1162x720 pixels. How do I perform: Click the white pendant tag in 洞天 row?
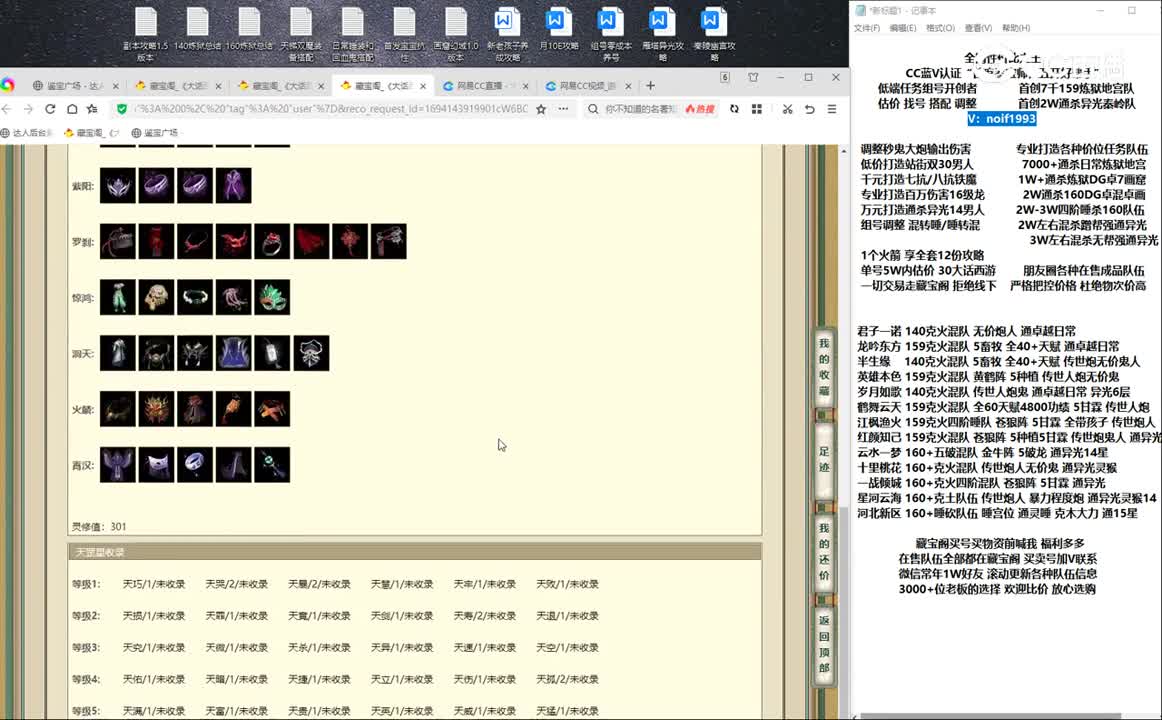point(272,353)
